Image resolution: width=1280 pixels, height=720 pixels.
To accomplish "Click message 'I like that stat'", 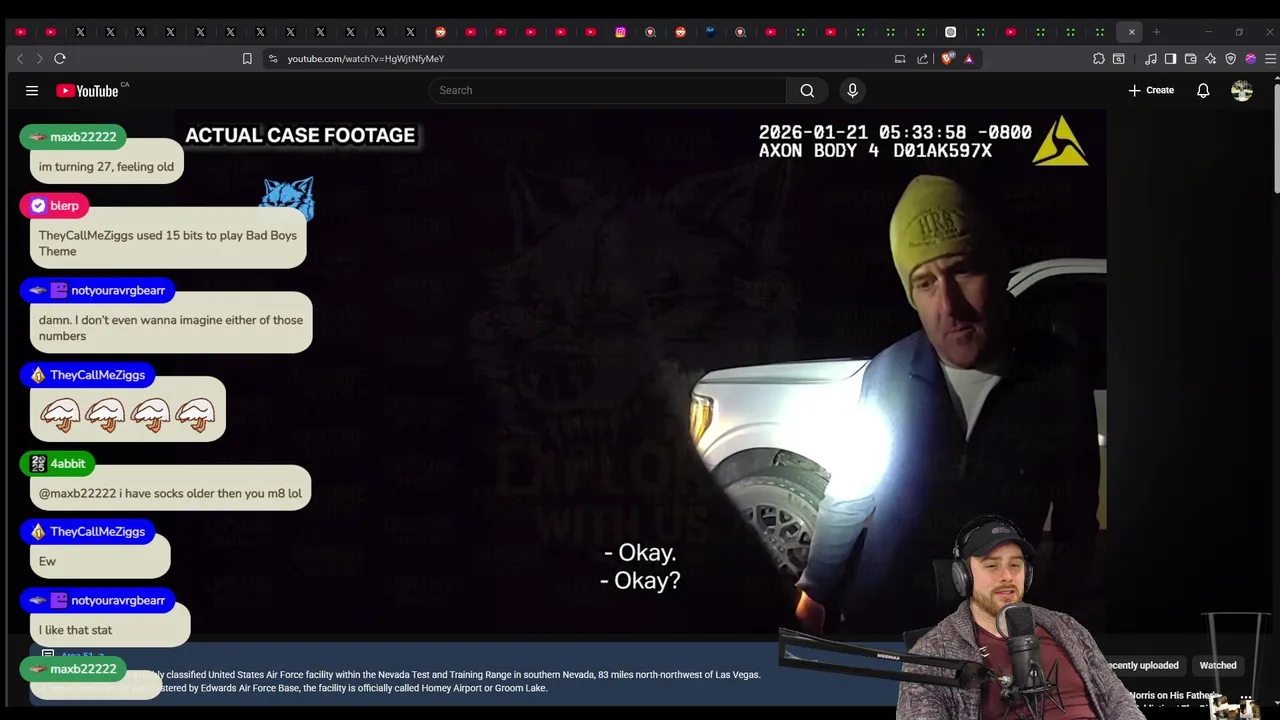I will pyautogui.click(x=75, y=630).
